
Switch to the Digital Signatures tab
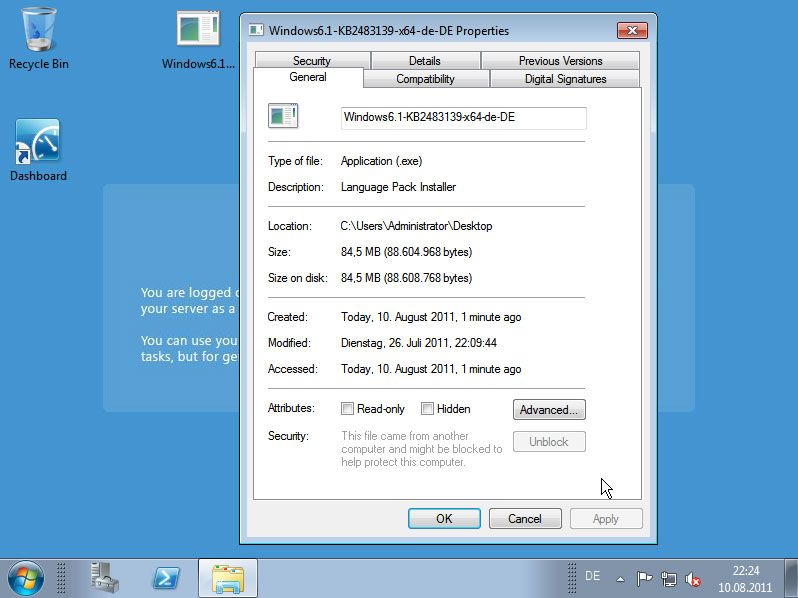tap(565, 79)
